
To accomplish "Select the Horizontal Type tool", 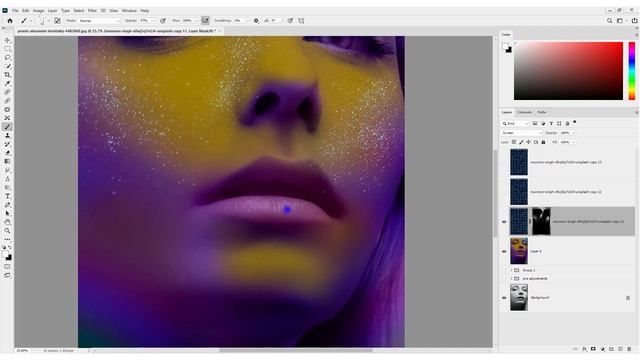I will 7,196.
